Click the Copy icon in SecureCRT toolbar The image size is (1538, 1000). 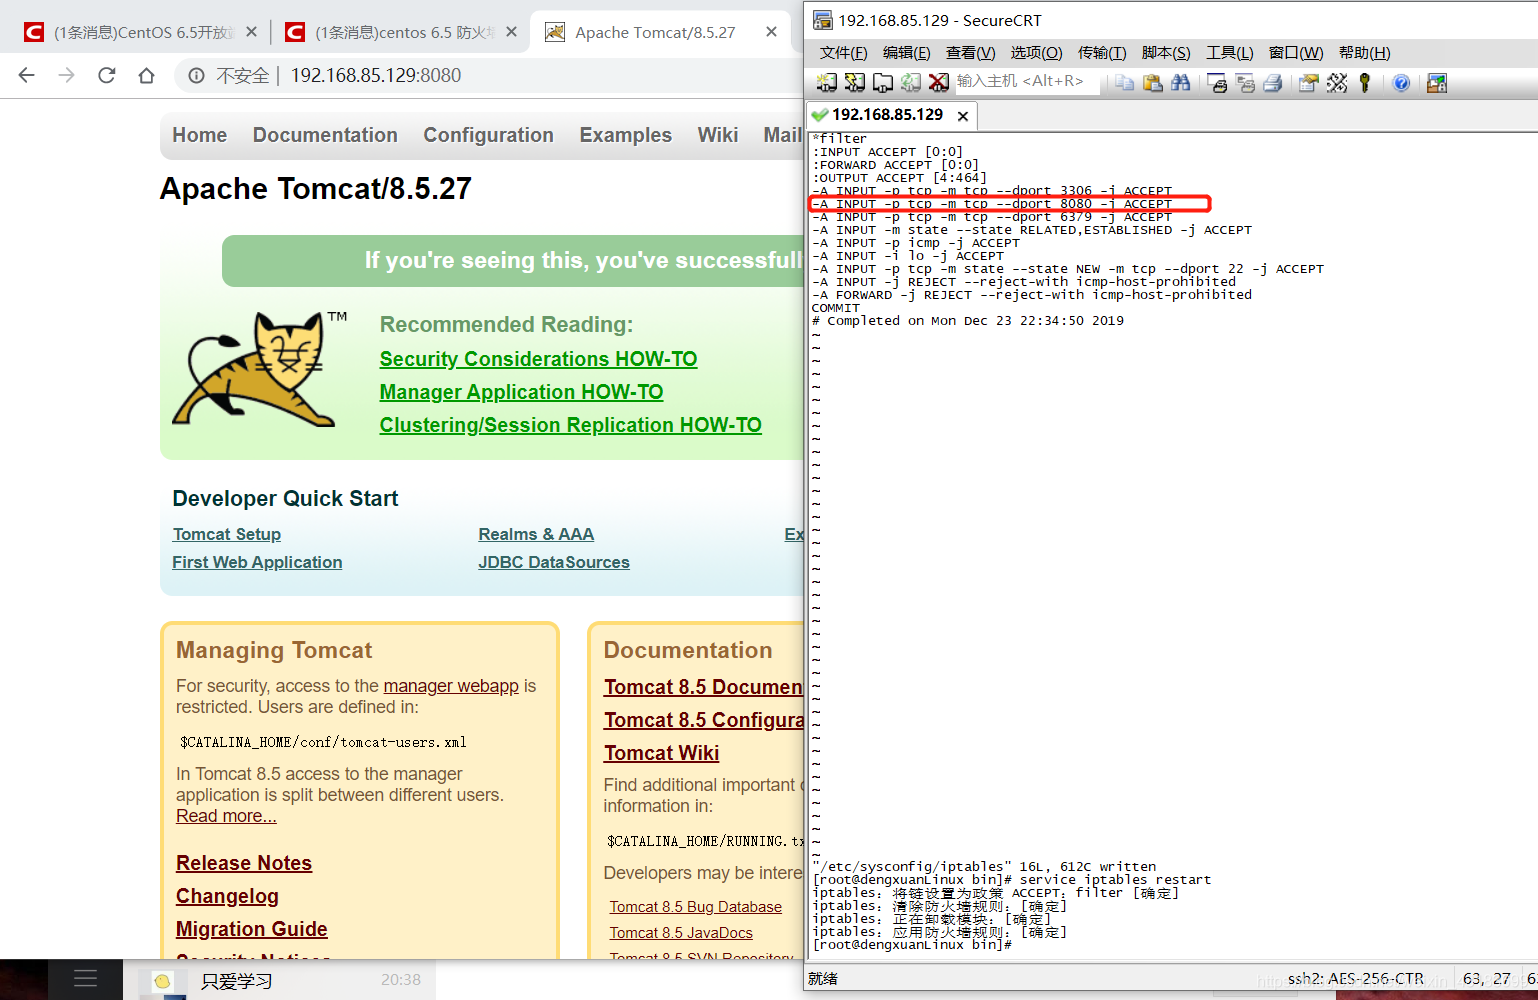click(1125, 83)
